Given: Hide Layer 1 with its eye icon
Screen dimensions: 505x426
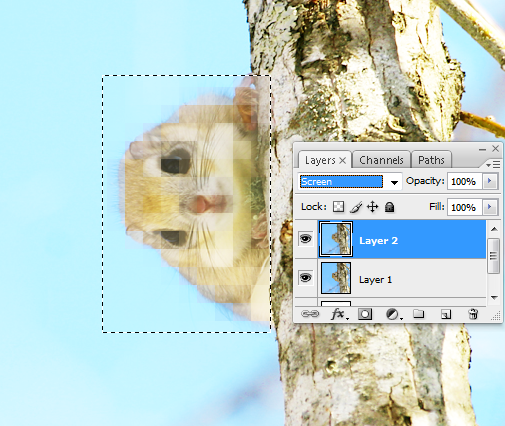Looking at the screenshot, I should [x=306, y=278].
